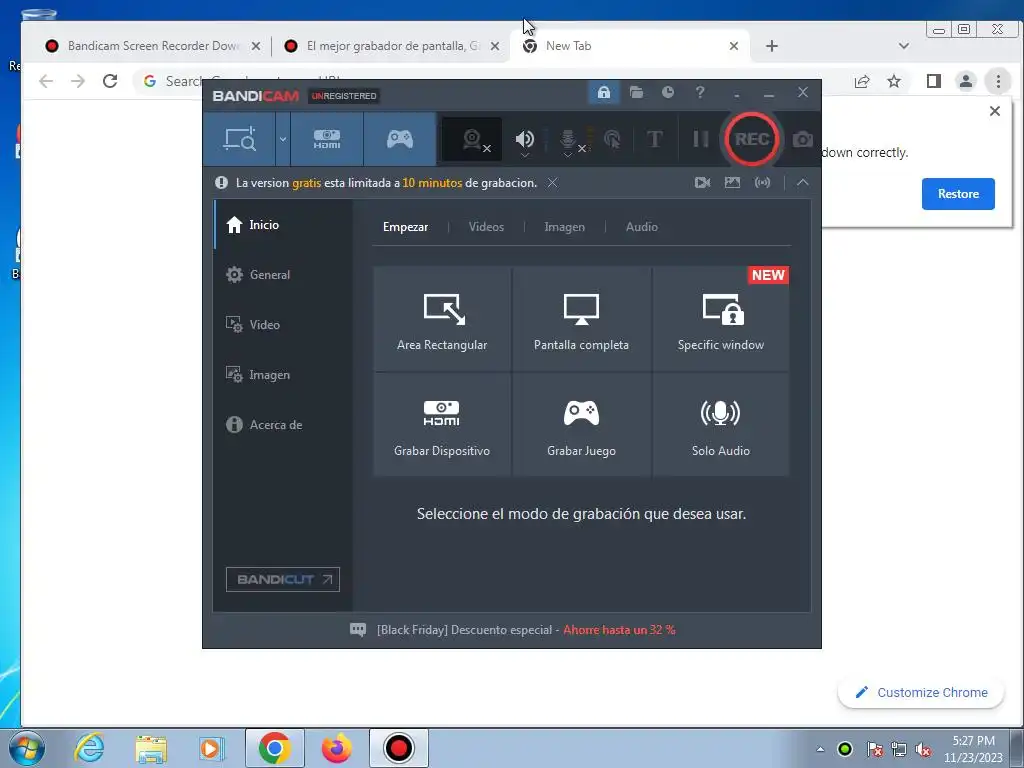Choose Pantalla completa recording mode
1024x768 pixels.
(x=581, y=319)
